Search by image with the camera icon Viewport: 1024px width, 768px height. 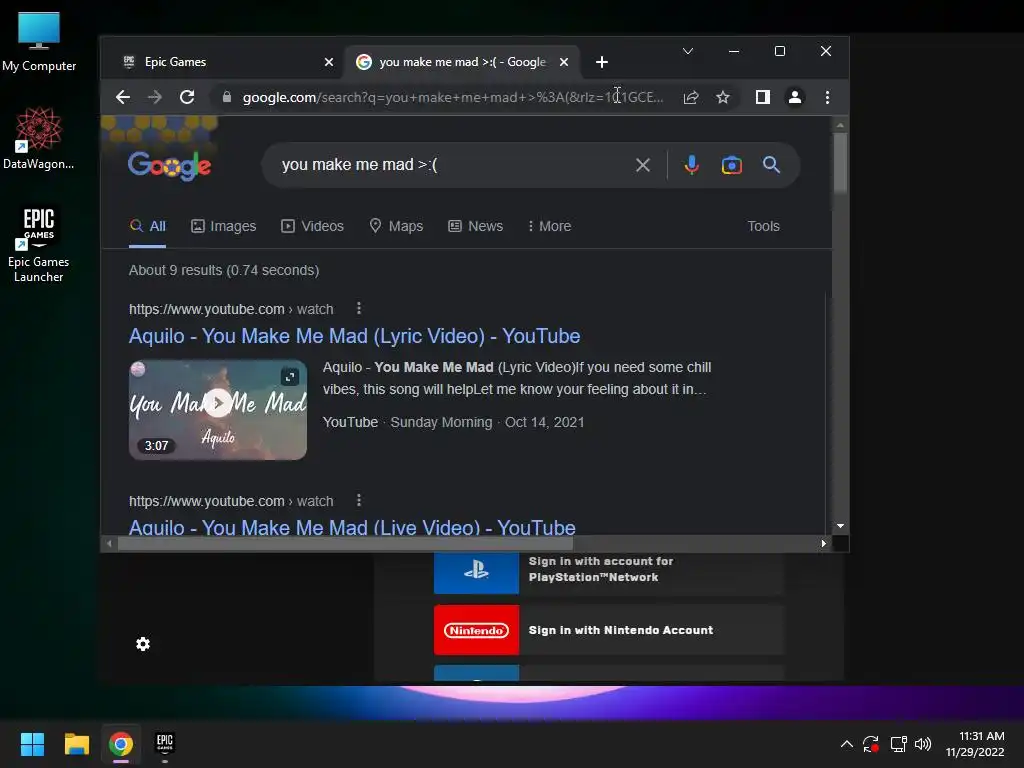[x=731, y=165]
